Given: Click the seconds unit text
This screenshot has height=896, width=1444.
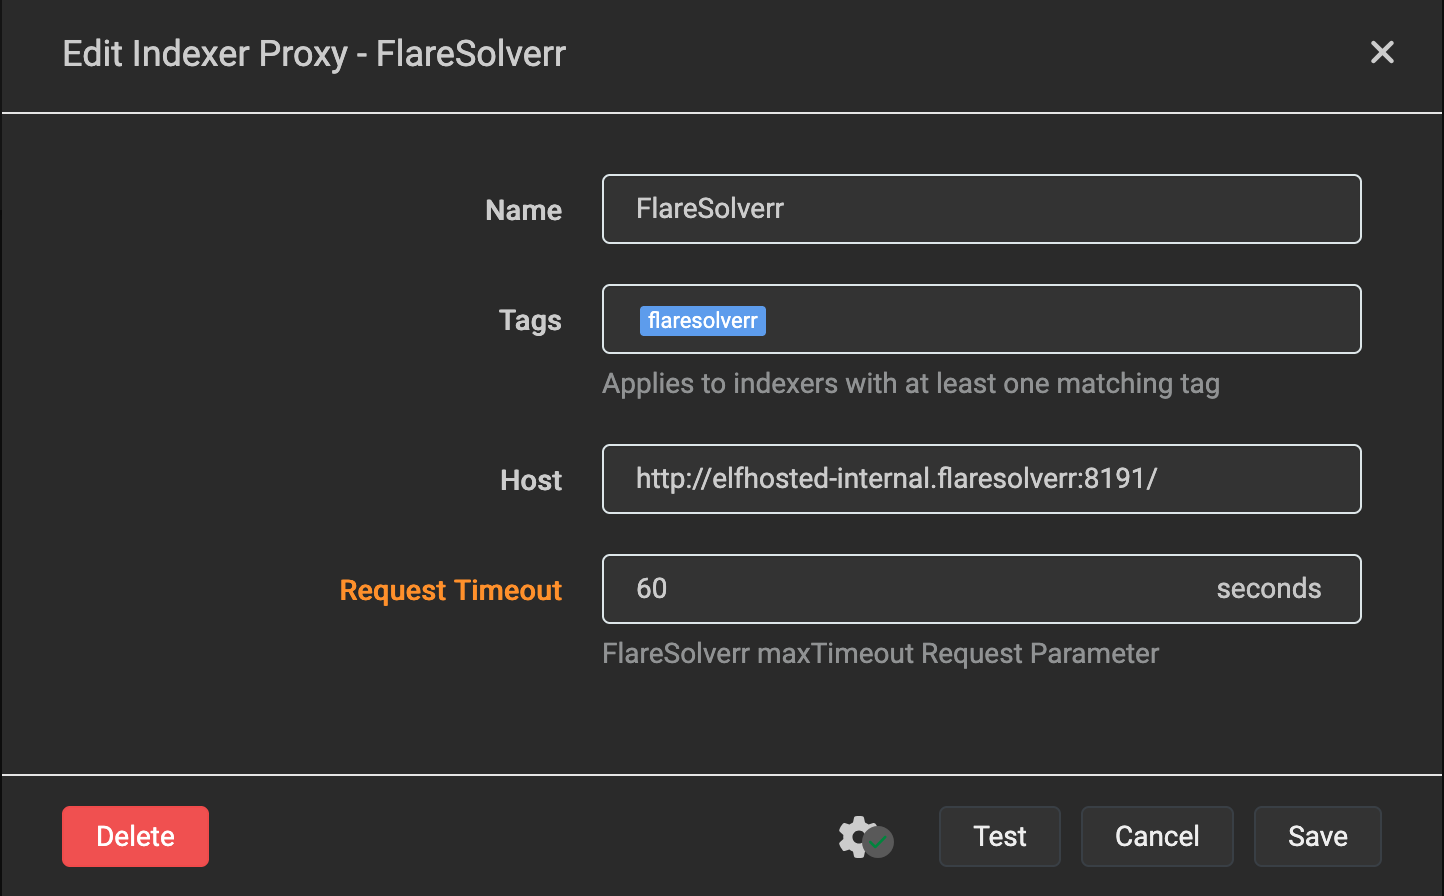Looking at the screenshot, I should click(1268, 589).
